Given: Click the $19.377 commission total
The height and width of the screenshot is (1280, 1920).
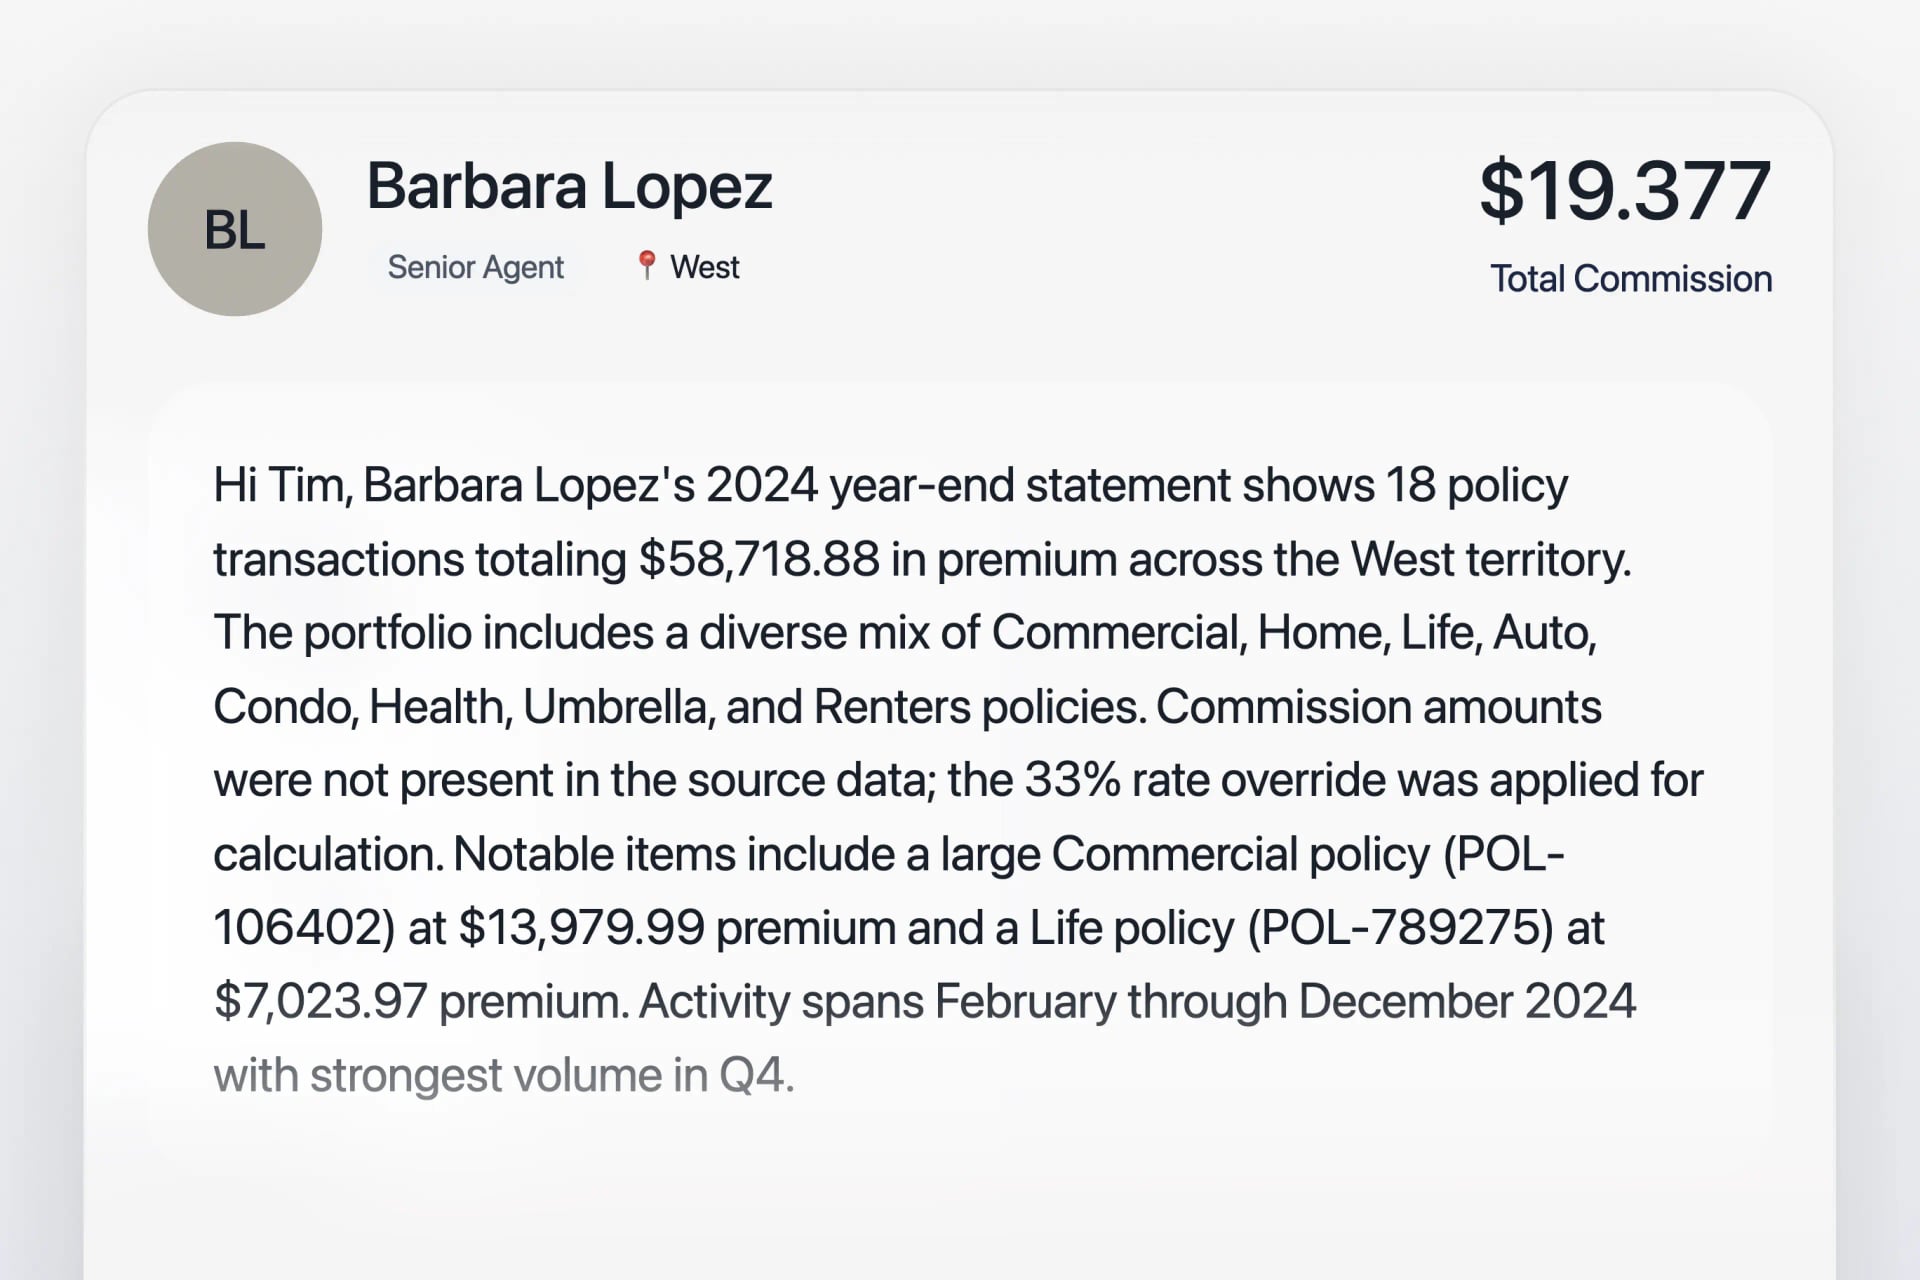Looking at the screenshot, I should (1625, 190).
